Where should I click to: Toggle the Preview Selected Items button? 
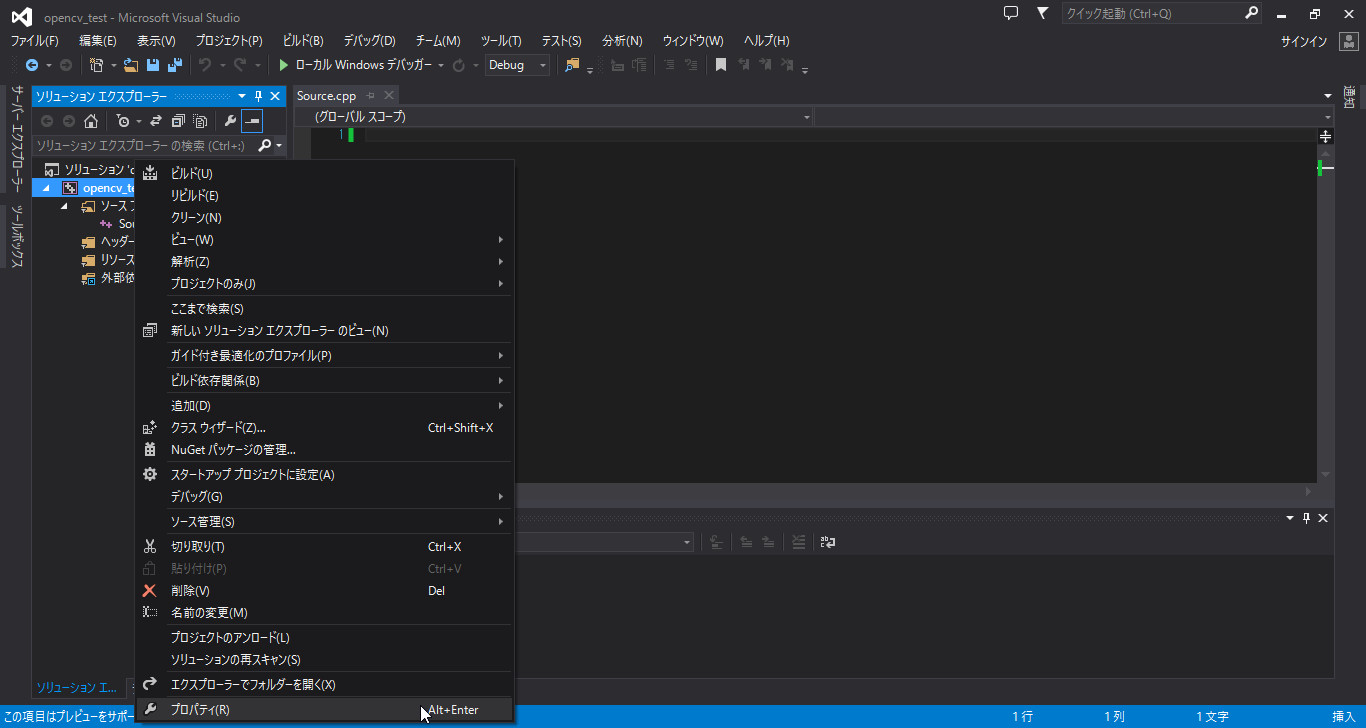click(252, 120)
